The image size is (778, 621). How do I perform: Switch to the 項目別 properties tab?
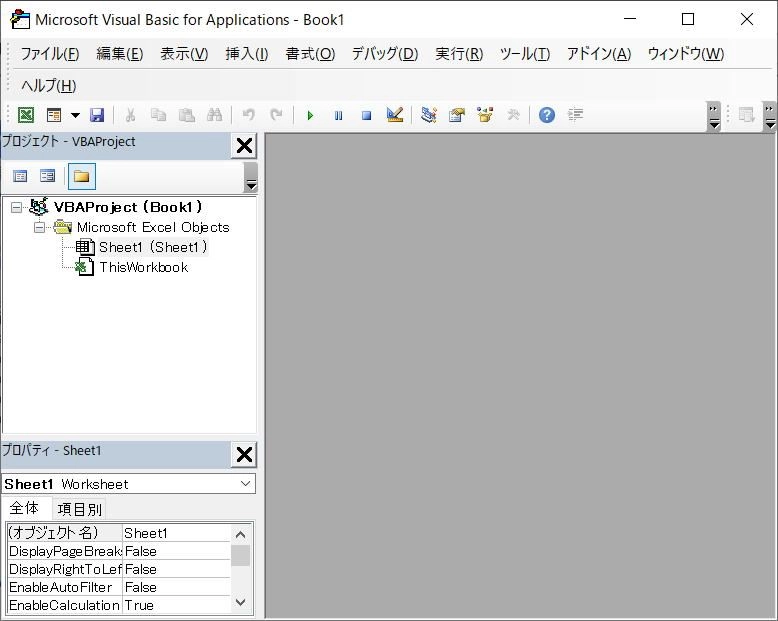pyautogui.click(x=79, y=509)
